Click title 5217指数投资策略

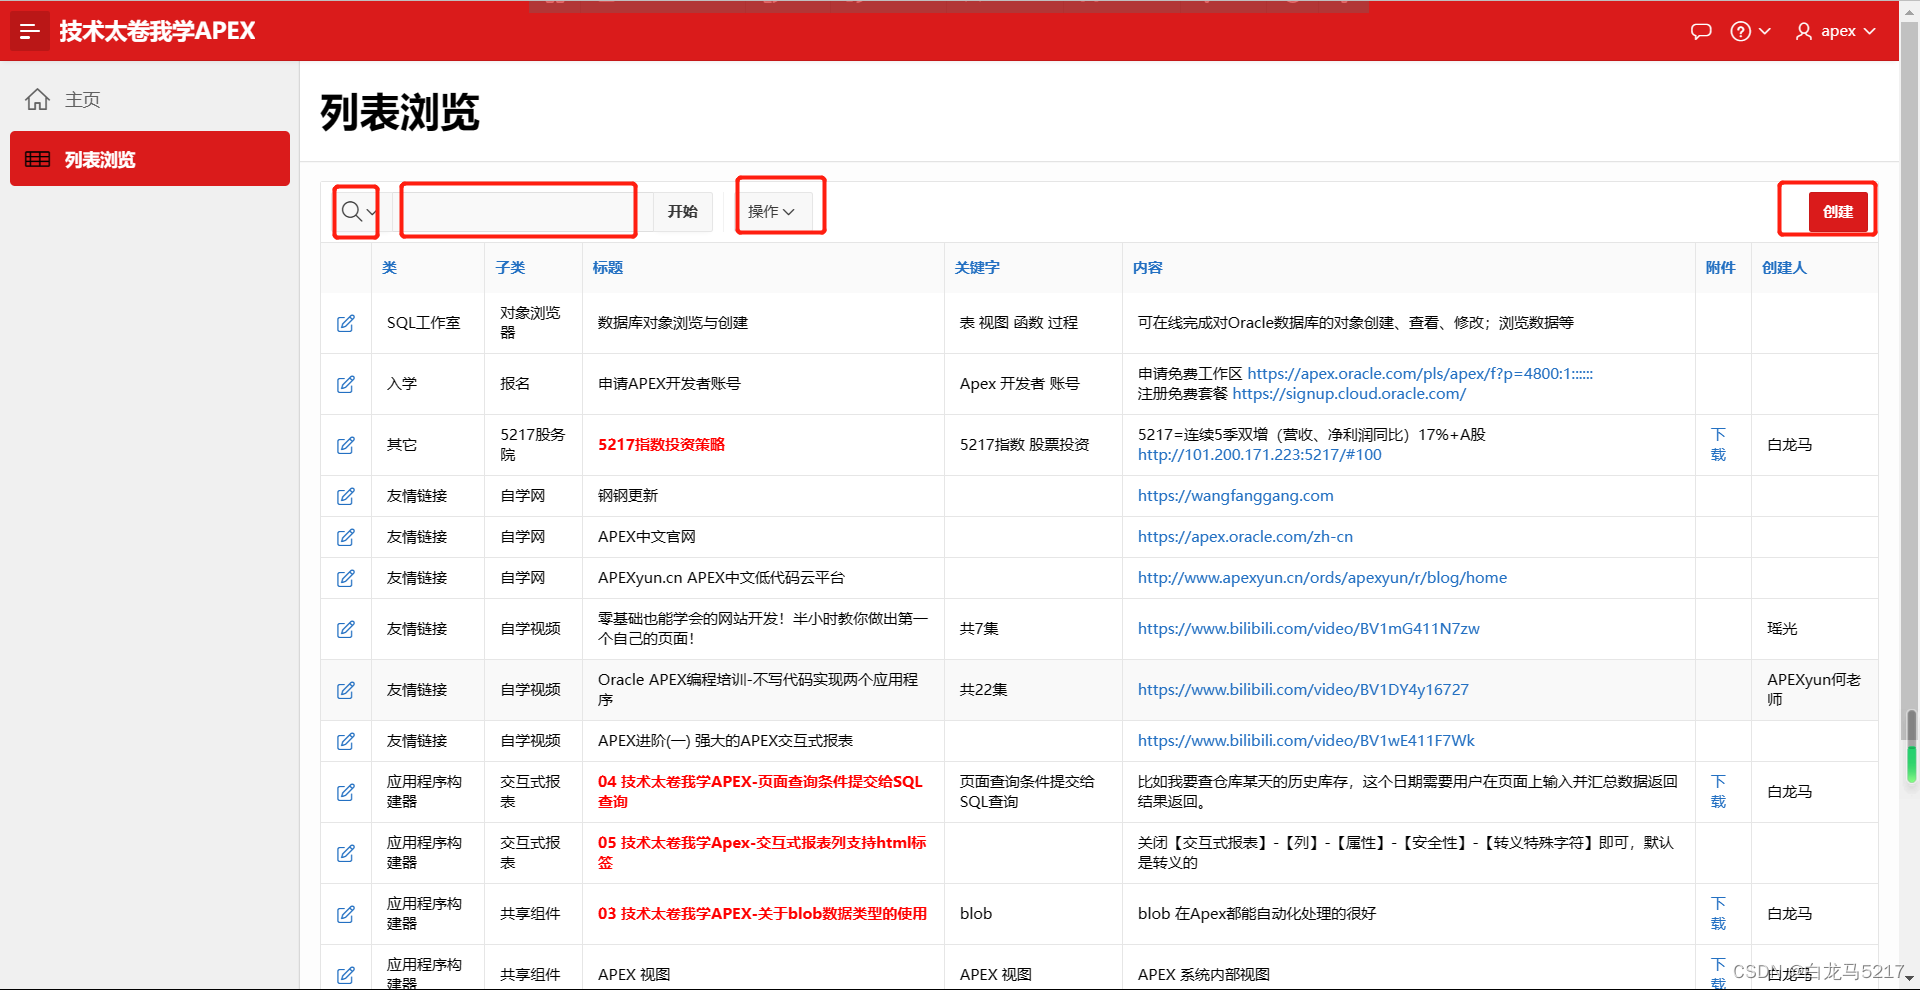tap(661, 445)
